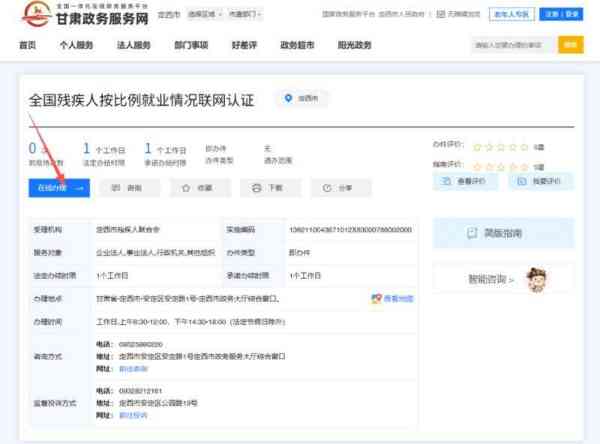Open the 简版指南 panel
This screenshot has height=444, width=600.
[x=503, y=233]
